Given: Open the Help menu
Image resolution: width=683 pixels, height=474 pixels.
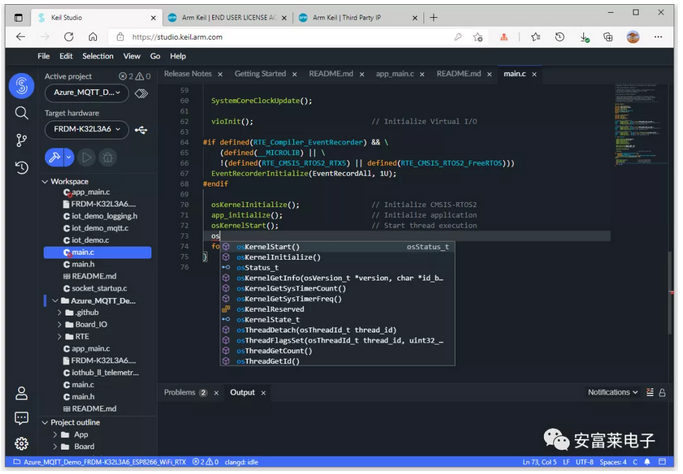Looking at the screenshot, I should pyautogui.click(x=178, y=56).
